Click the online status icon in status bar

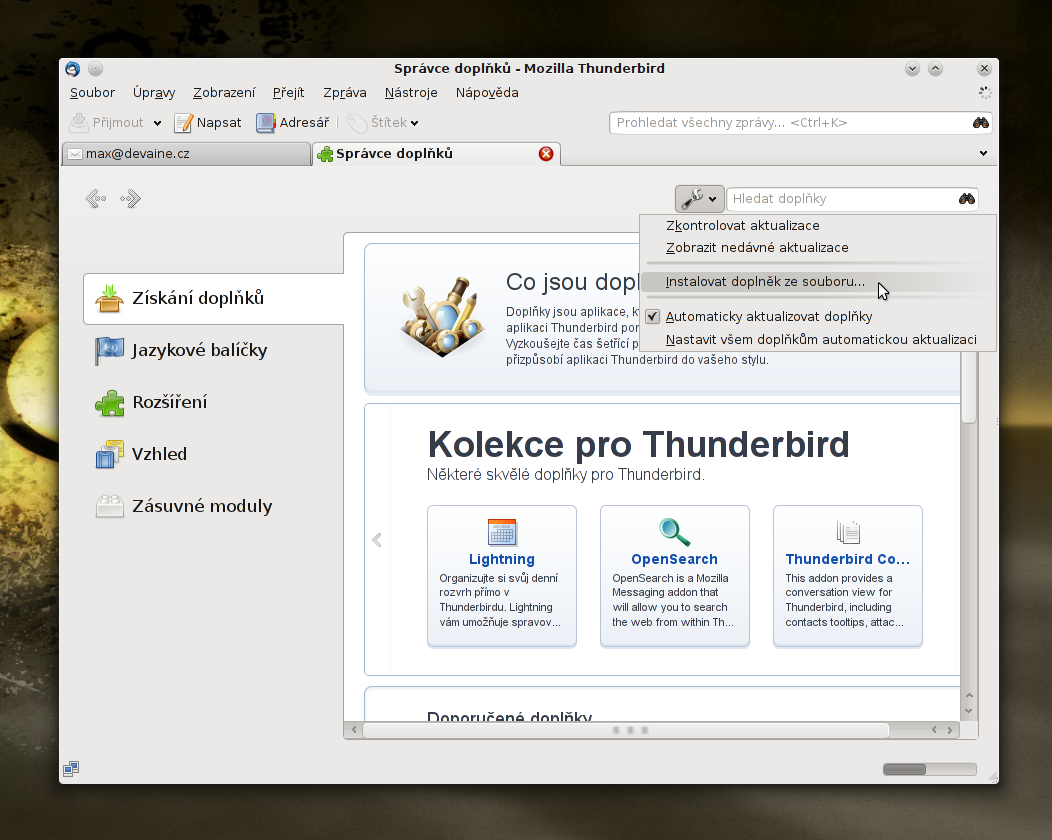coord(71,768)
